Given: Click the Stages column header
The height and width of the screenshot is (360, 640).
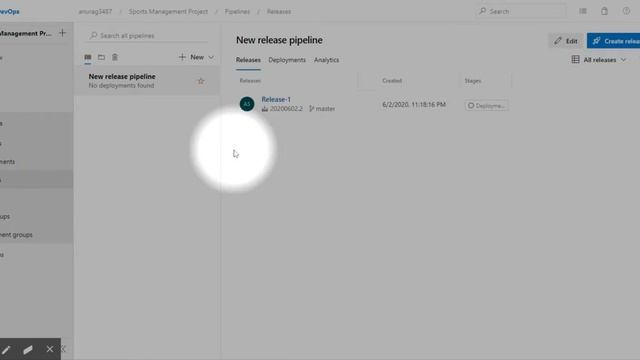Looking at the screenshot, I should point(473,81).
